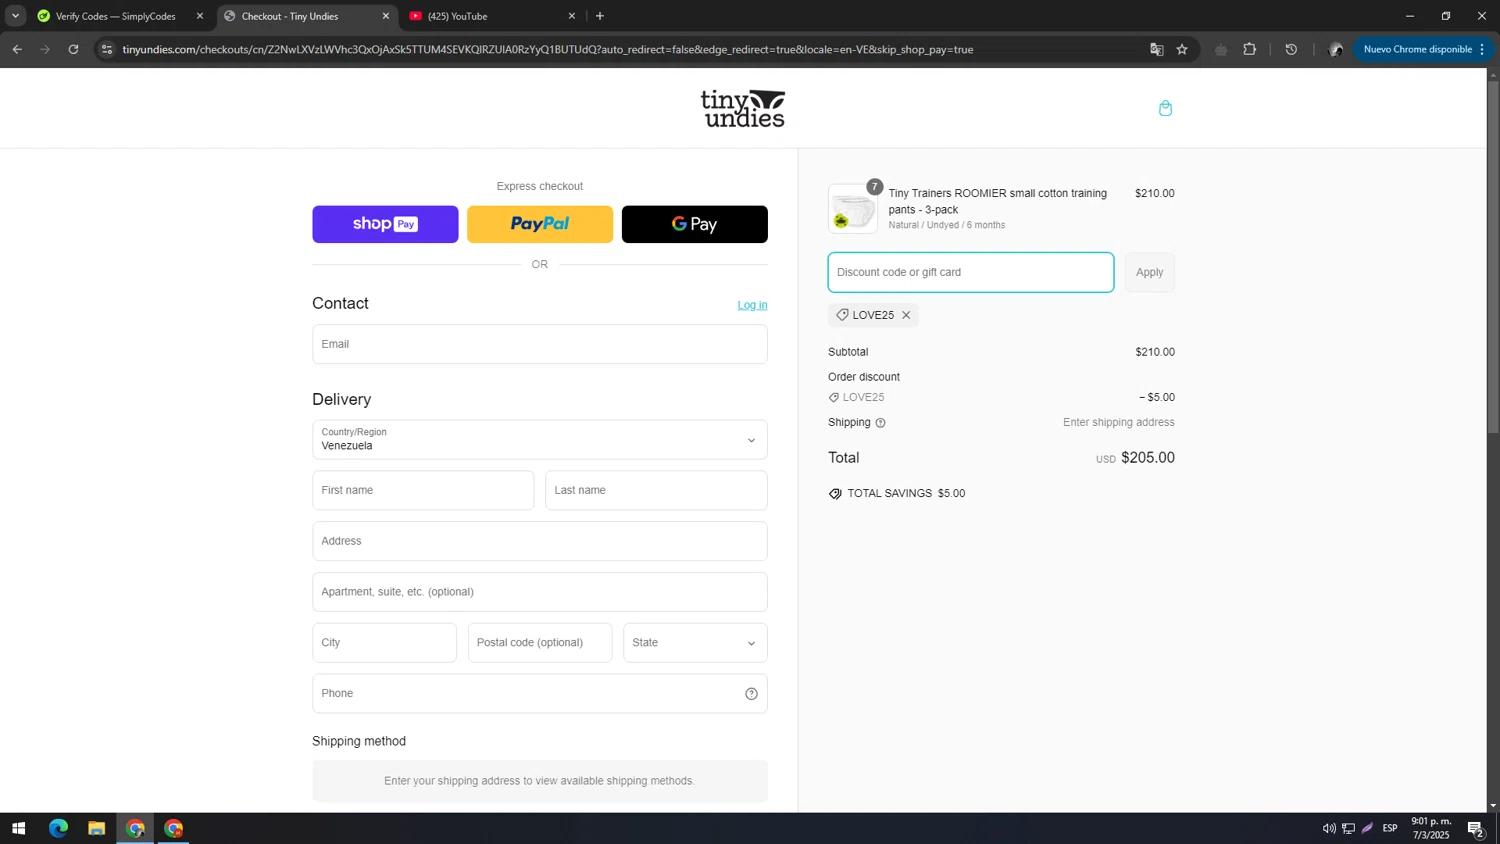1500x844 pixels.
Task: Open the notification center icon
Action: [x=1475, y=828]
